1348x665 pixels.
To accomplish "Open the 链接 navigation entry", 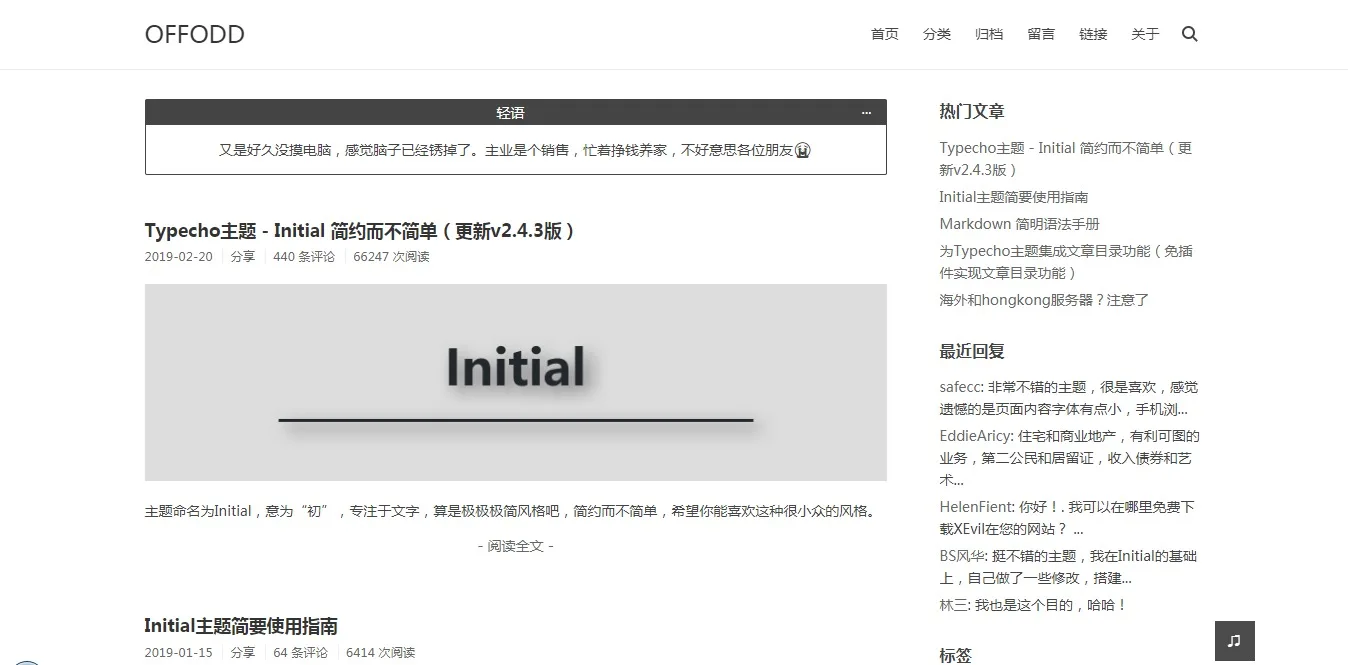I will (1093, 33).
